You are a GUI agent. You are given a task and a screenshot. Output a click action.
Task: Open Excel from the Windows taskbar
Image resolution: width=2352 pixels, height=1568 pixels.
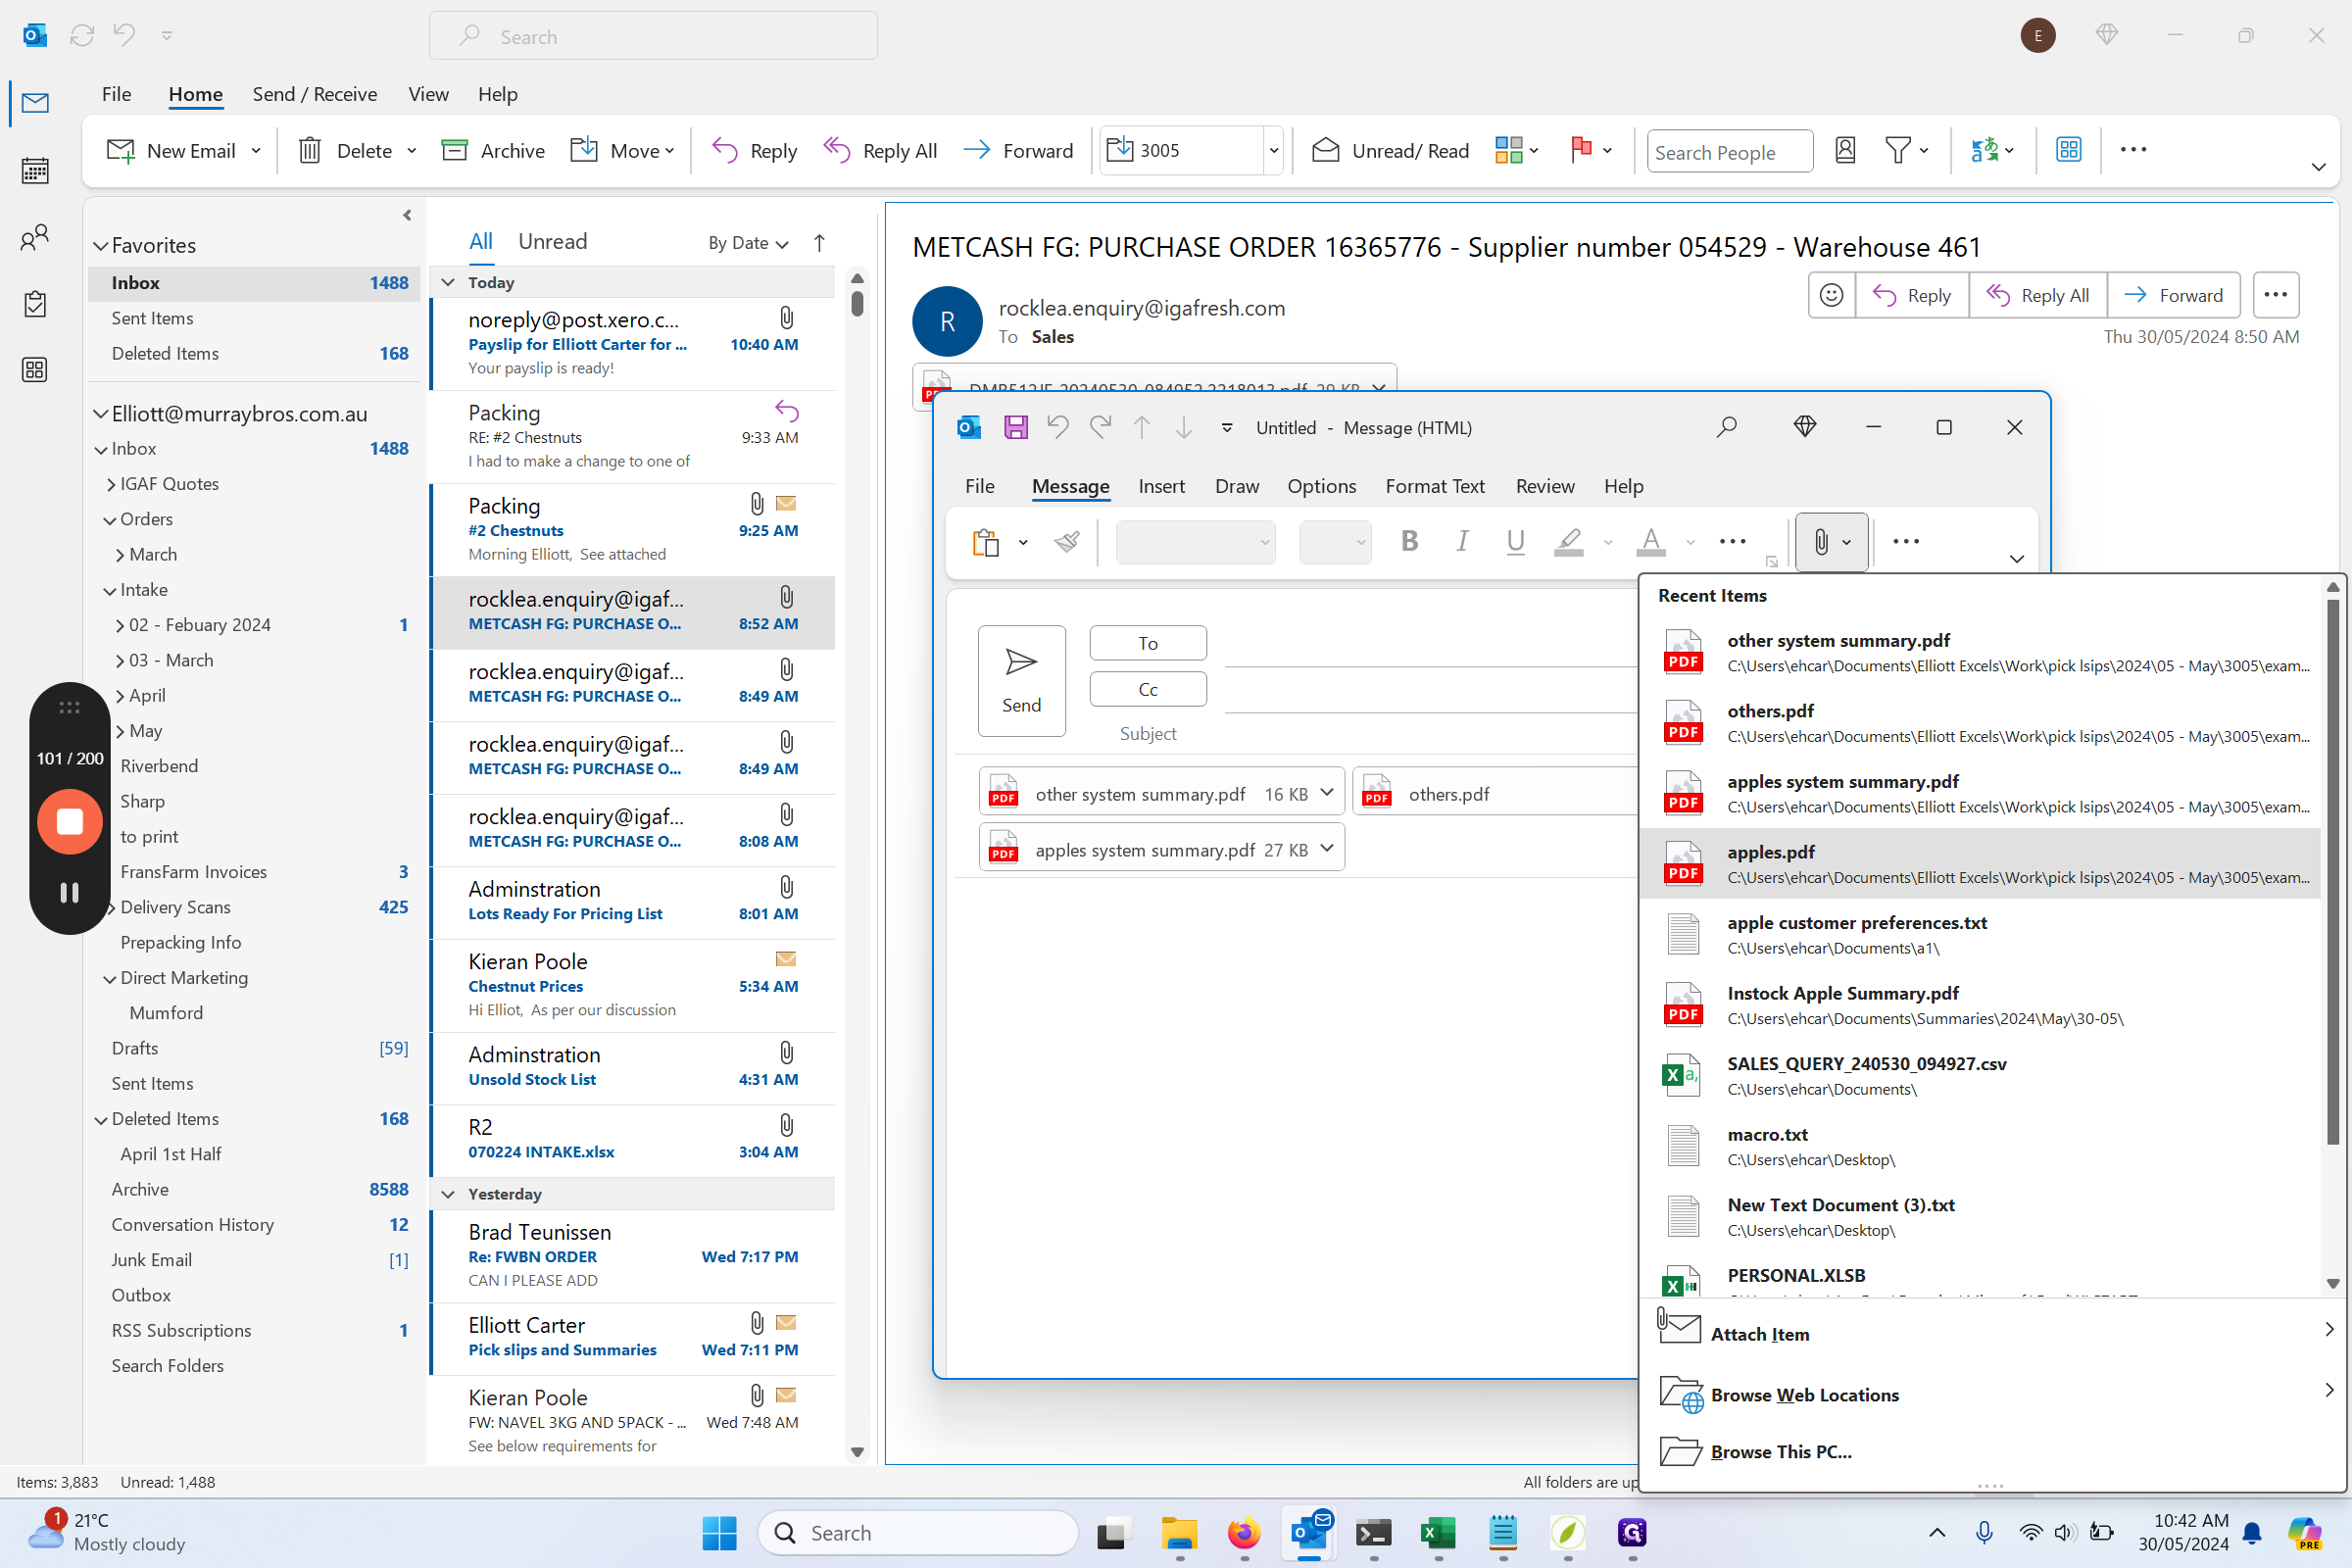[x=1438, y=1533]
